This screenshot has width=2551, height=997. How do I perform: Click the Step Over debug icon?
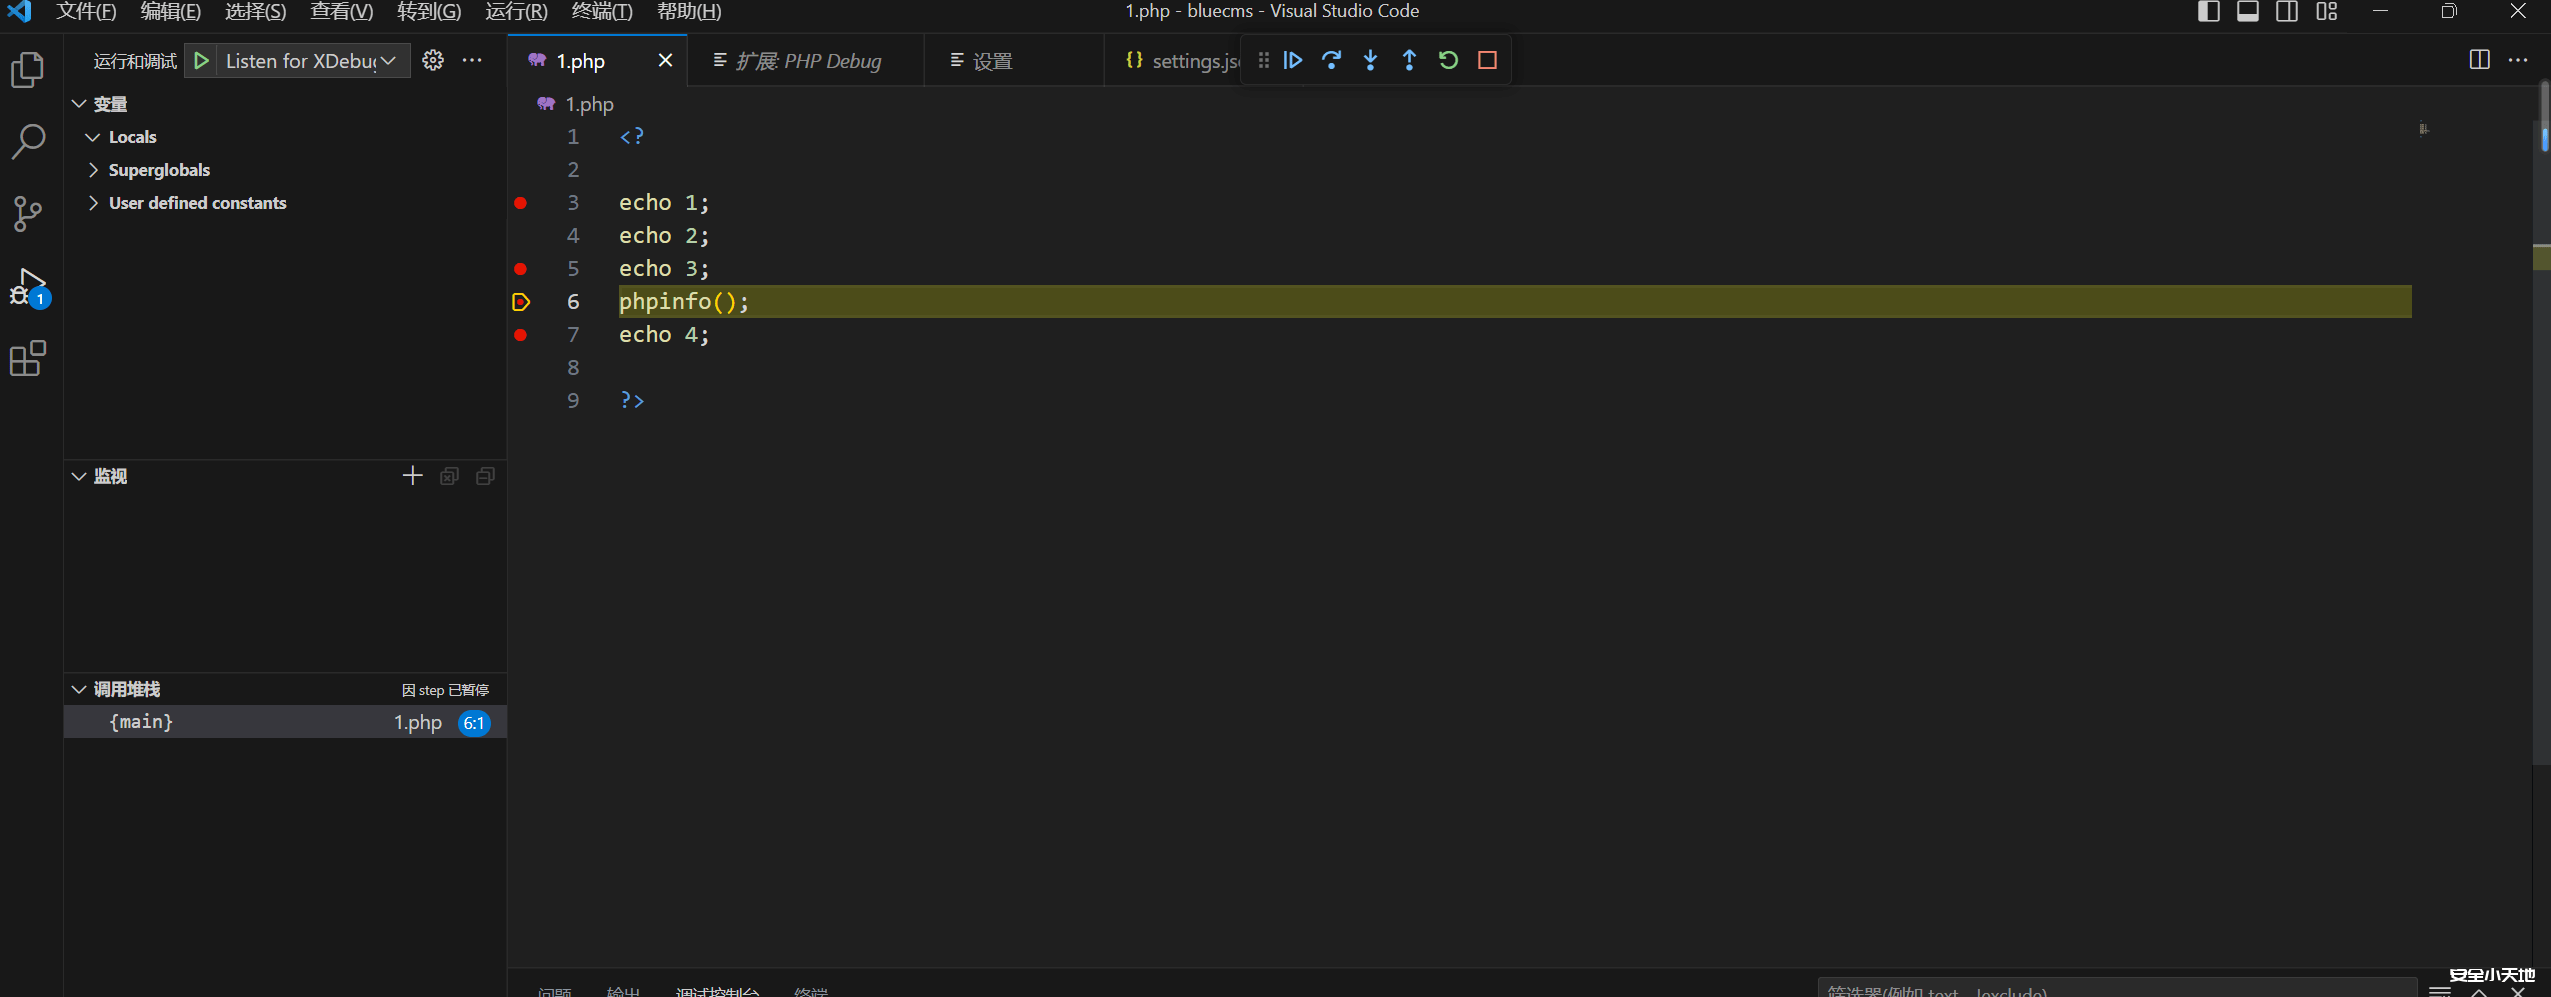(1331, 60)
